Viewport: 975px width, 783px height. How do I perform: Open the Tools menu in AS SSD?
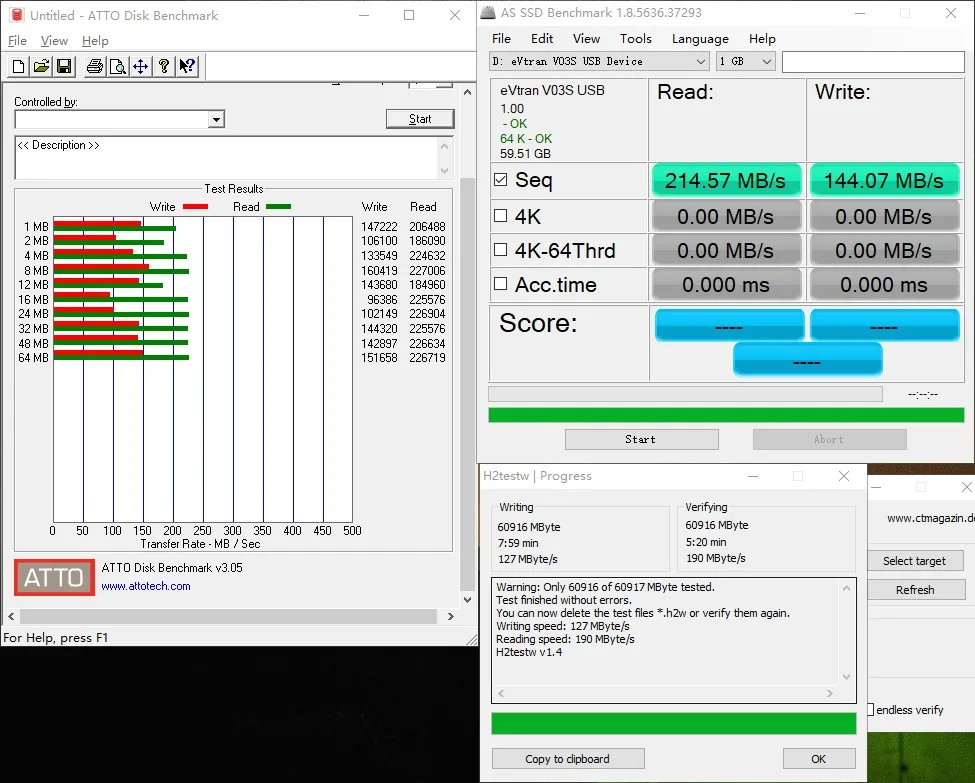click(x=635, y=39)
